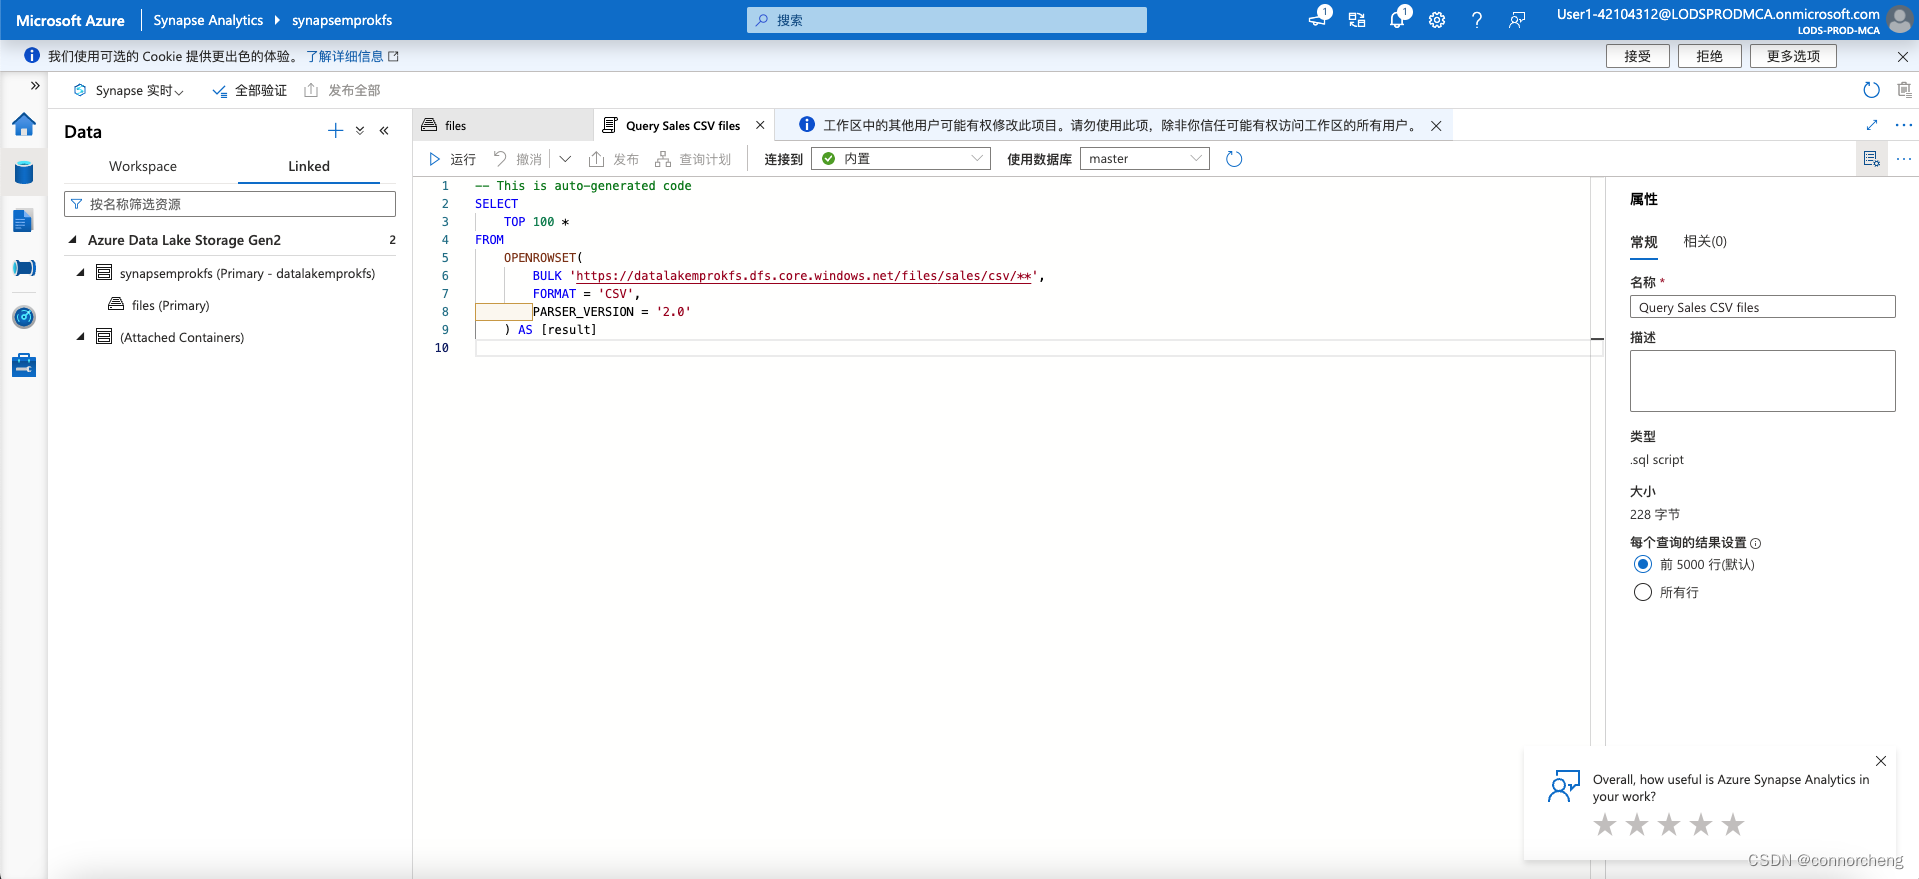Refresh the database list icon
The image size is (1919, 879).
1234,159
